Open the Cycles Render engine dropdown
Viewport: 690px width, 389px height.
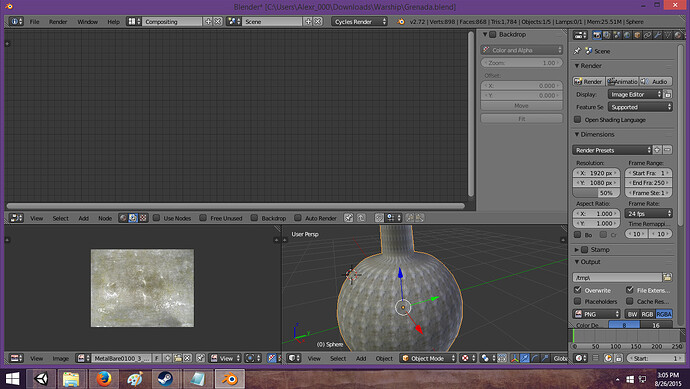(x=359, y=21)
